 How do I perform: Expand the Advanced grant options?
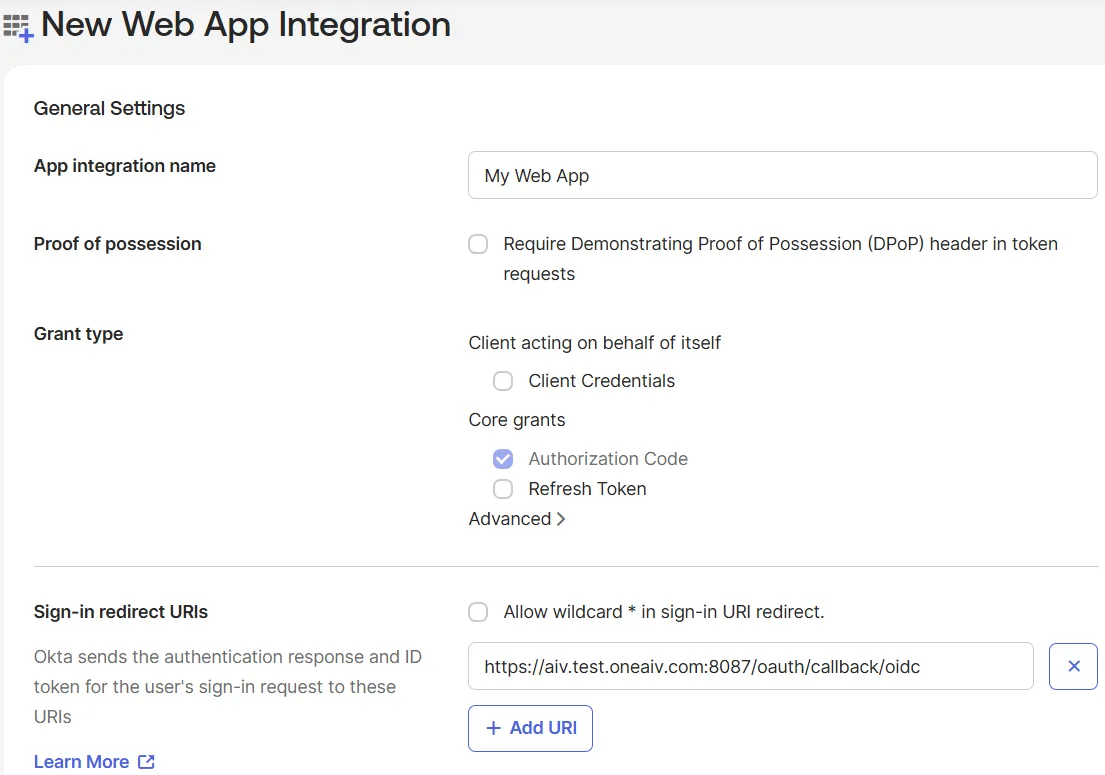tap(517, 519)
